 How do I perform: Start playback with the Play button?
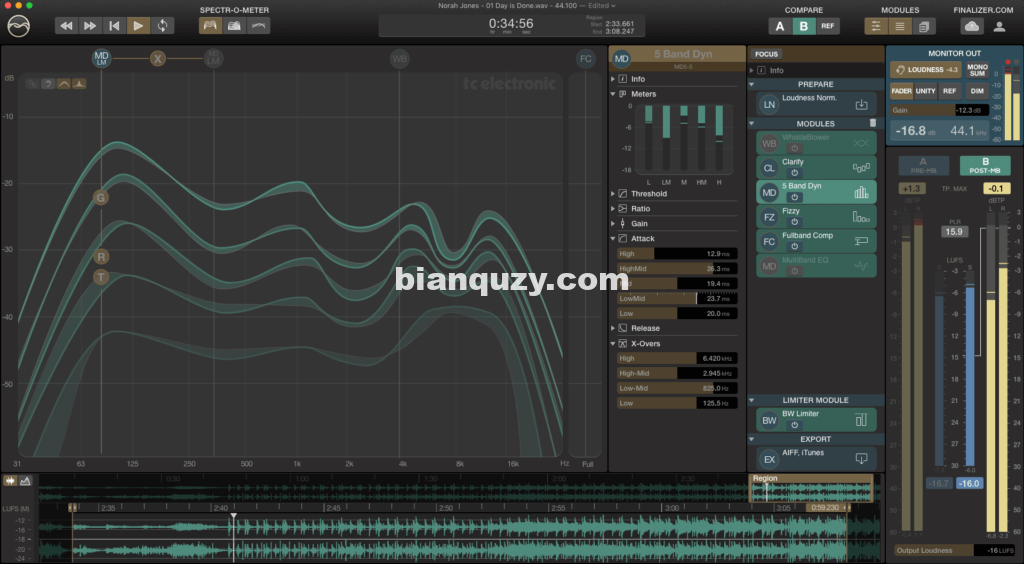click(138, 25)
